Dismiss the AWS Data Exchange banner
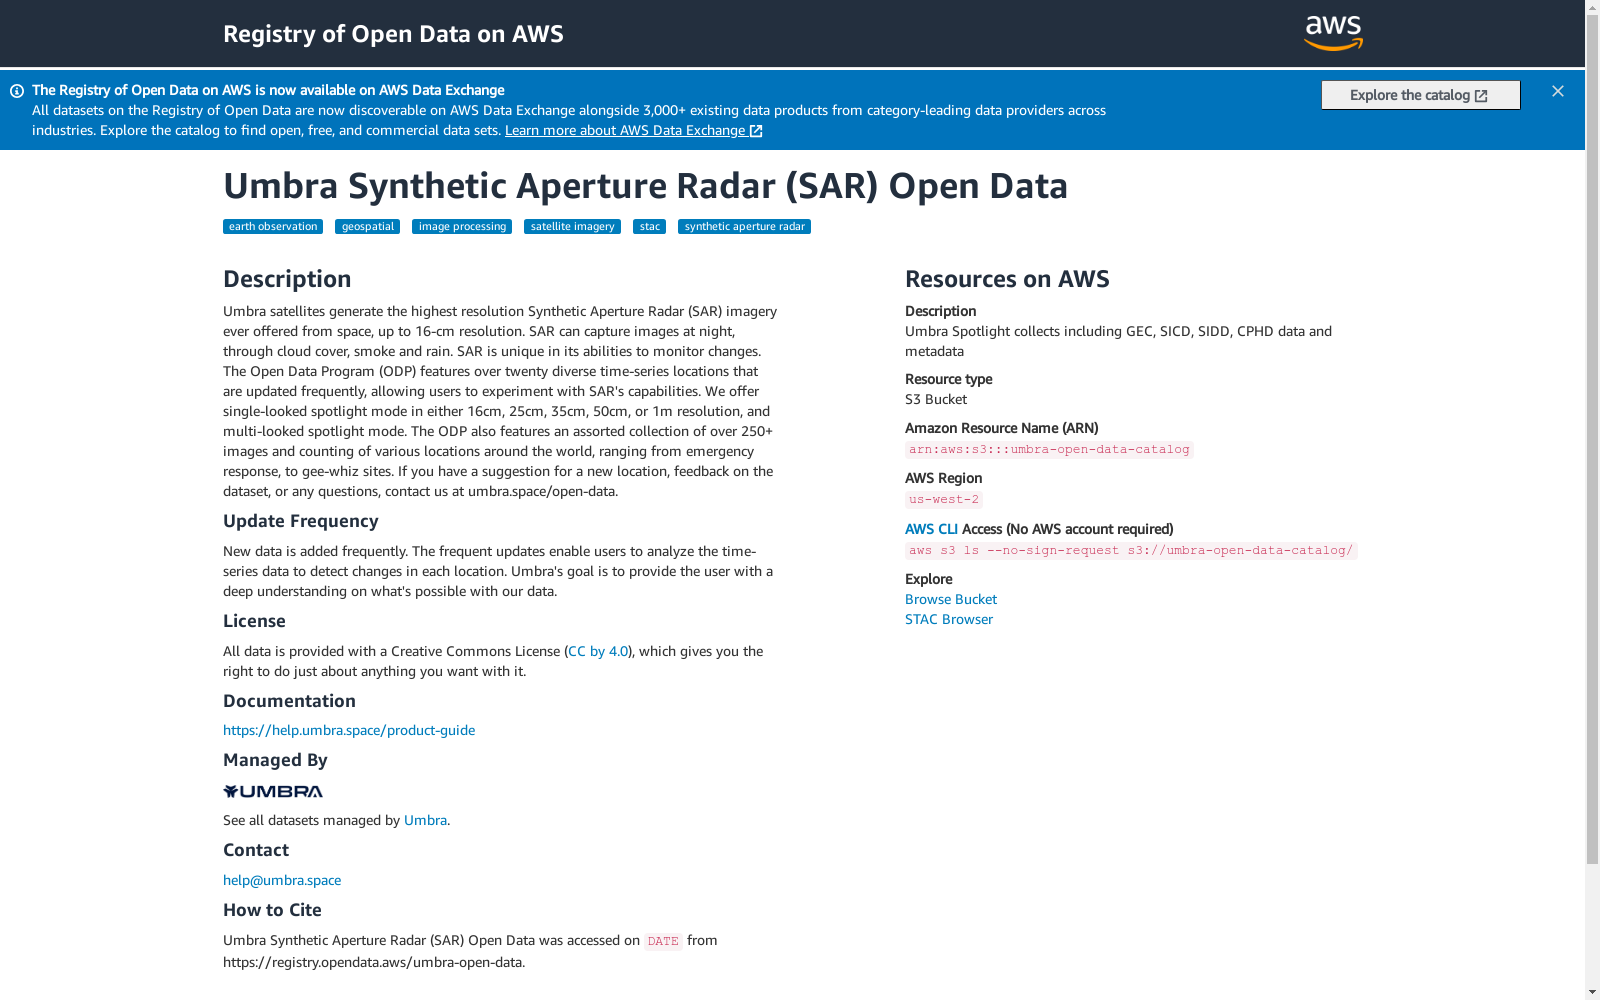The height and width of the screenshot is (1000, 1600). point(1558,91)
